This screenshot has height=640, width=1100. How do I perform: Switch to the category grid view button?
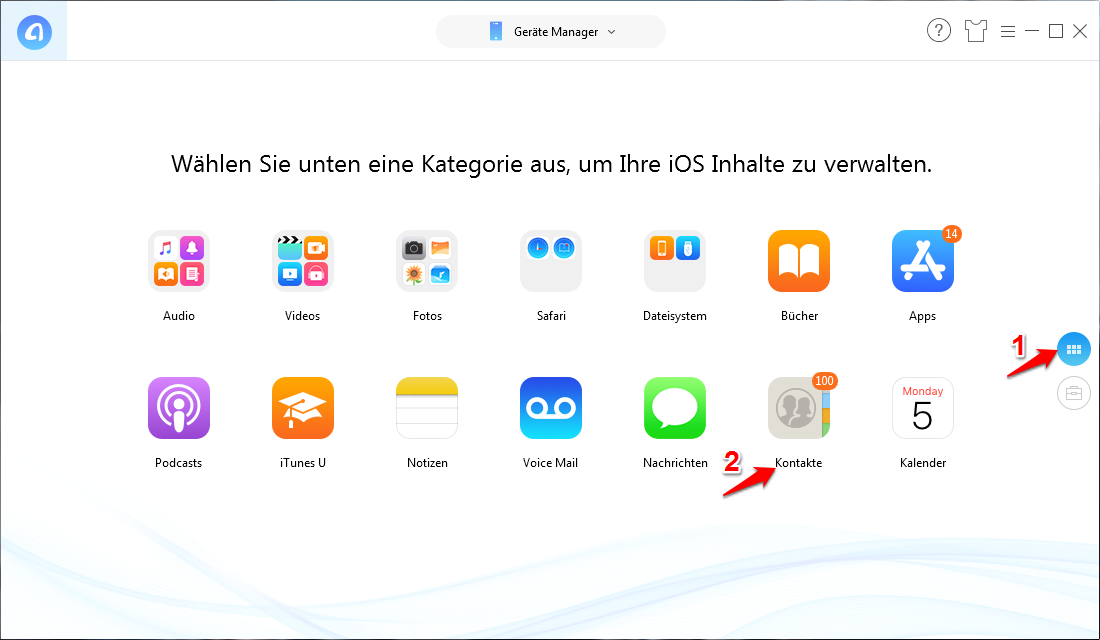[x=1073, y=349]
